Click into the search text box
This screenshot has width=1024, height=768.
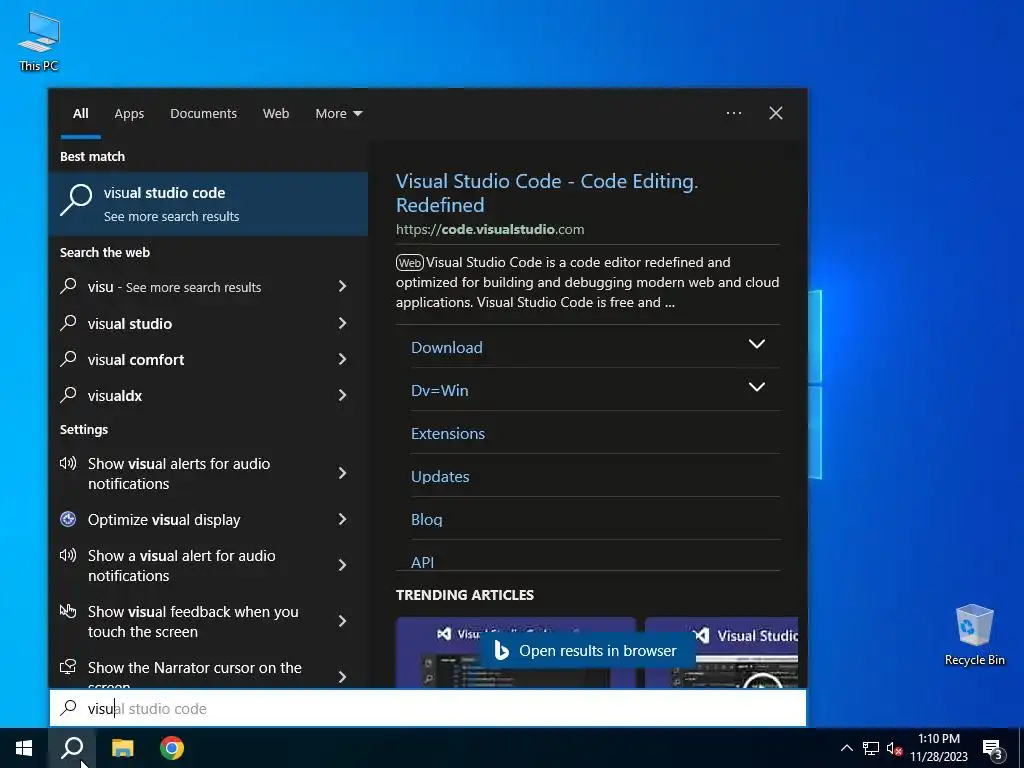pos(428,708)
